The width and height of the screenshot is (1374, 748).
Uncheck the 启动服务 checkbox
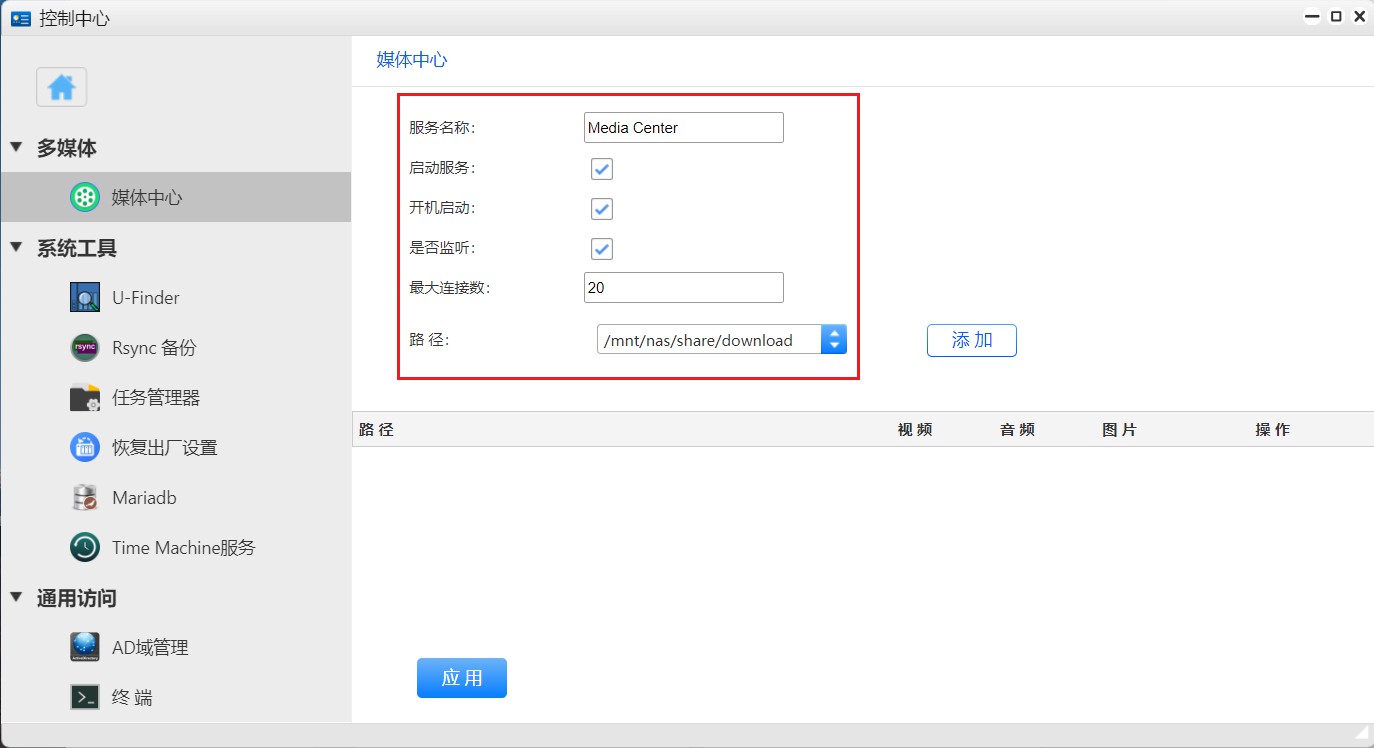[x=602, y=169]
